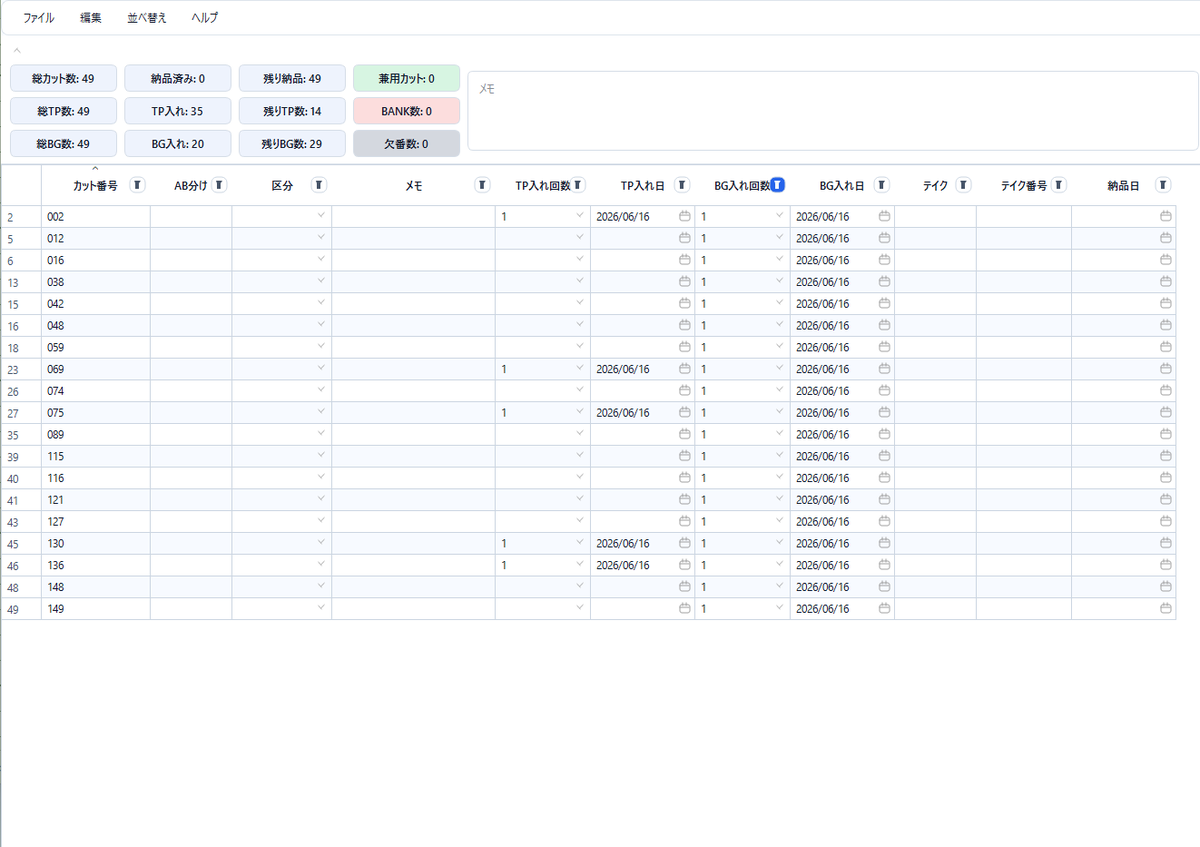The height and width of the screenshot is (847, 1200).
Task: Expand TP入れ回数 dropdown for cut 002
Action: click(579, 215)
